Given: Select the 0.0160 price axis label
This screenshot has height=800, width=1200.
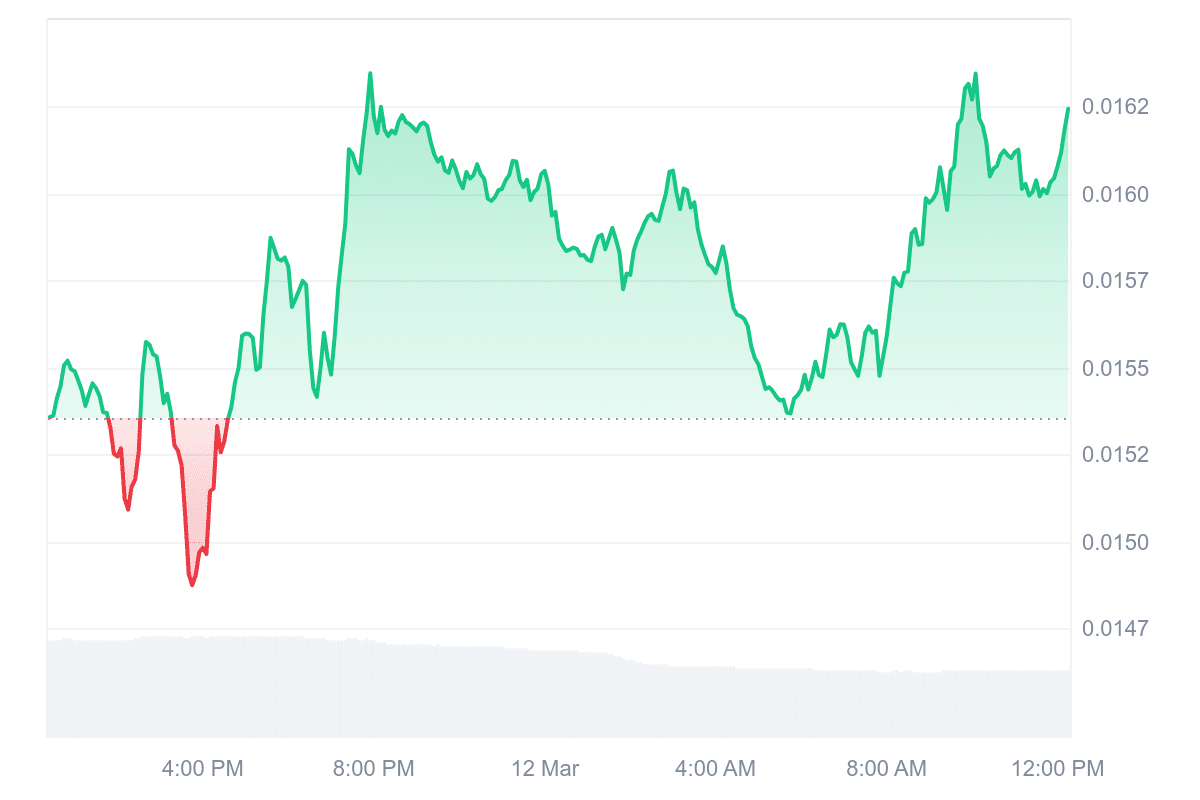Looking at the screenshot, I should pos(1115,194).
